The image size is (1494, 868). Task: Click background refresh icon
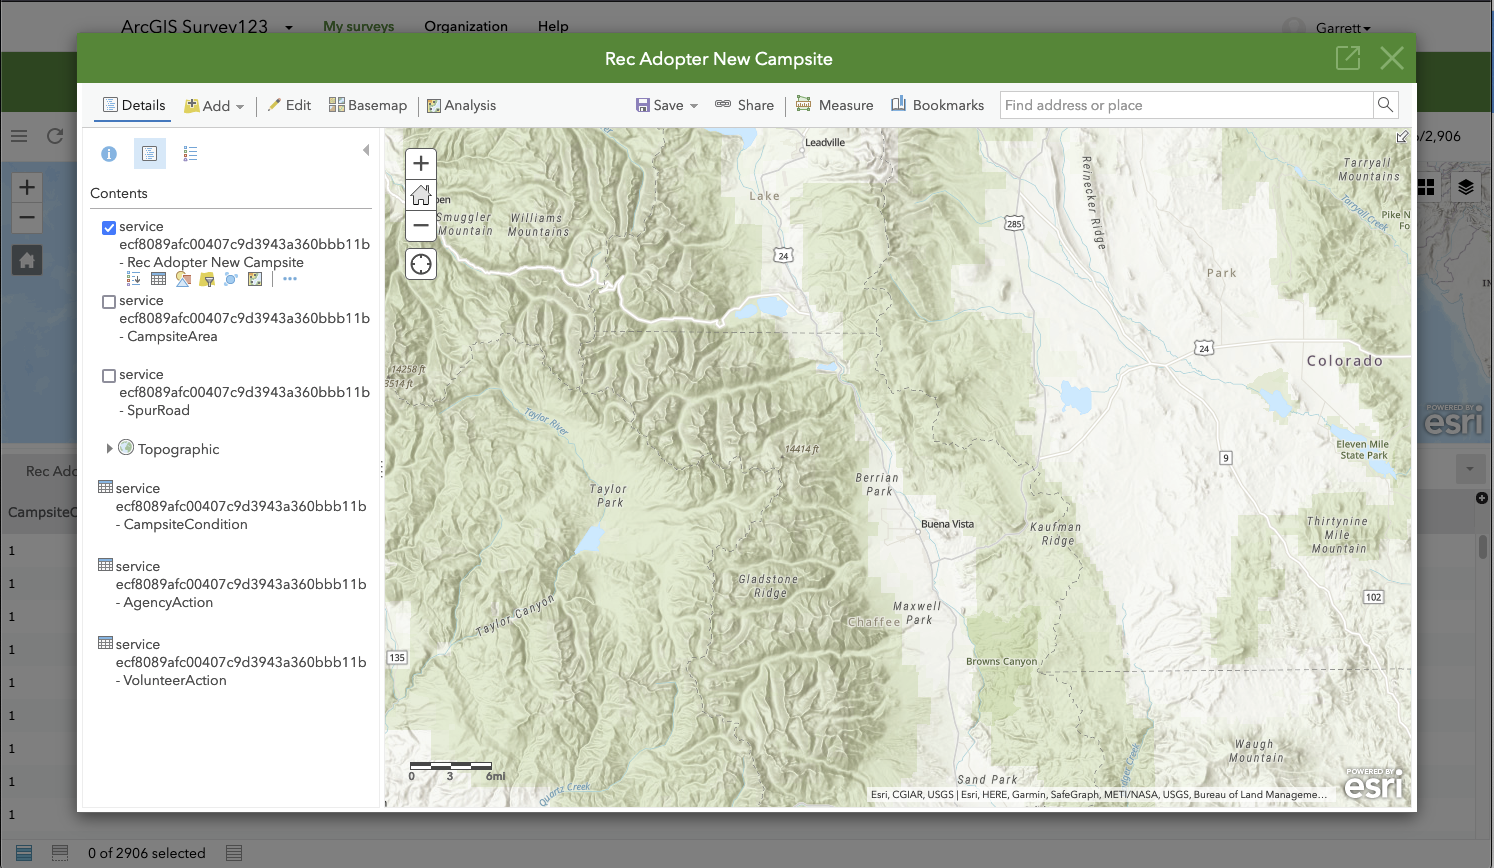(x=55, y=136)
